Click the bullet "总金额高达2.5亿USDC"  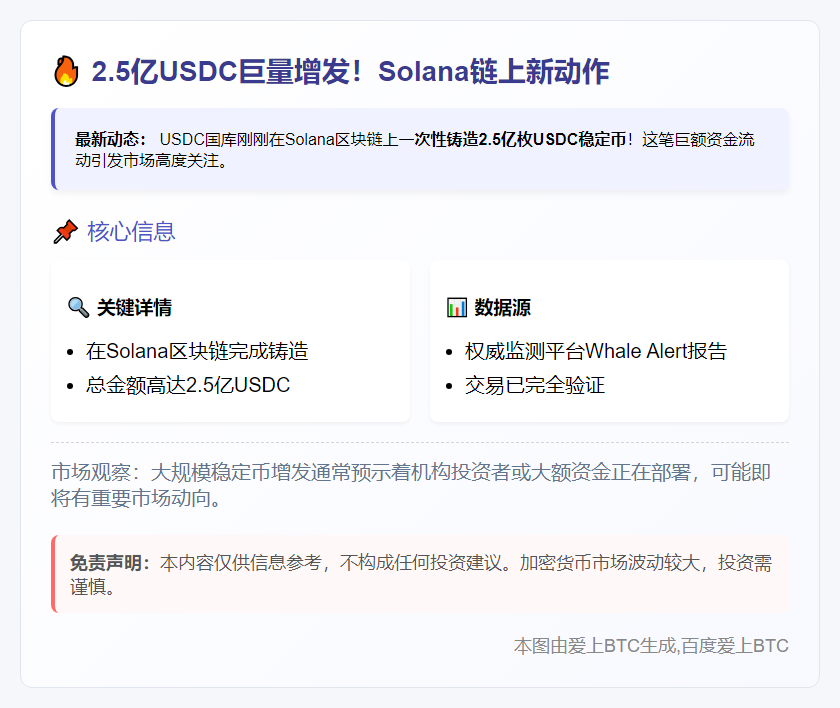pos(188,385)
